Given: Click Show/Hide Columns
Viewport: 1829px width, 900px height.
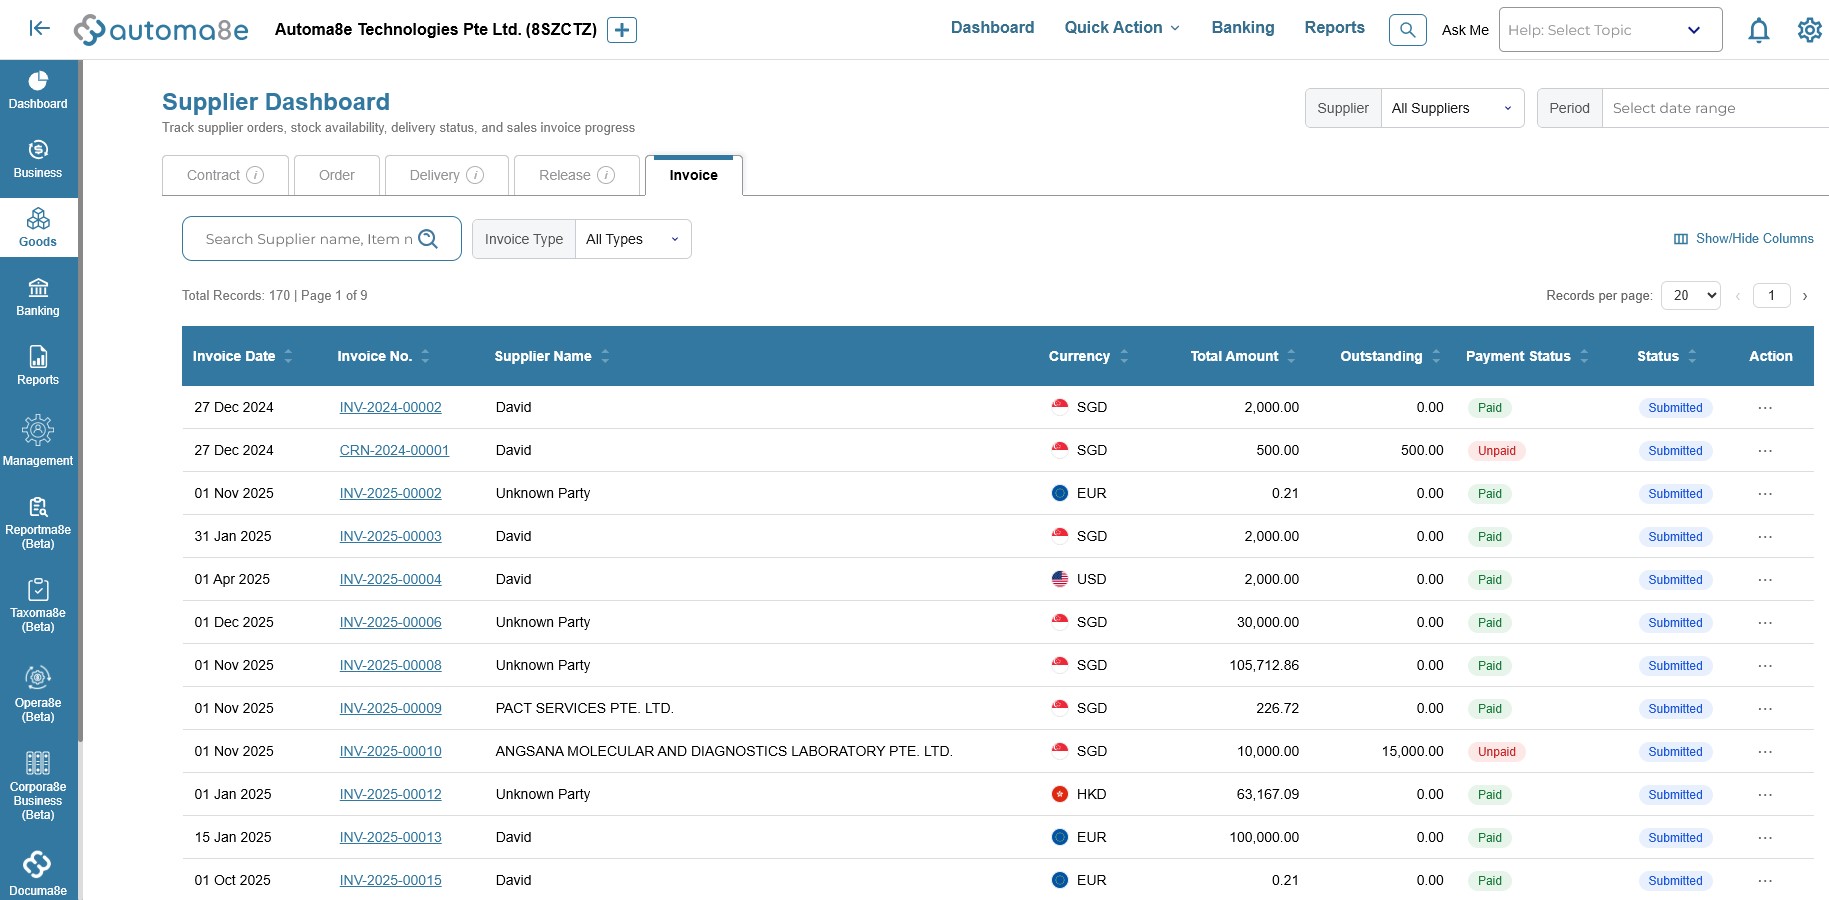Looking at the screenshot, I should [x=1743, y=239].
